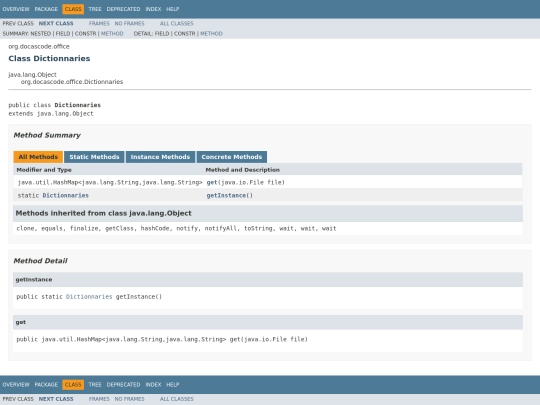Screen dimensions: 540x405
Task: Click the inherited methods list starting with clone
Action: pos(176,228)
